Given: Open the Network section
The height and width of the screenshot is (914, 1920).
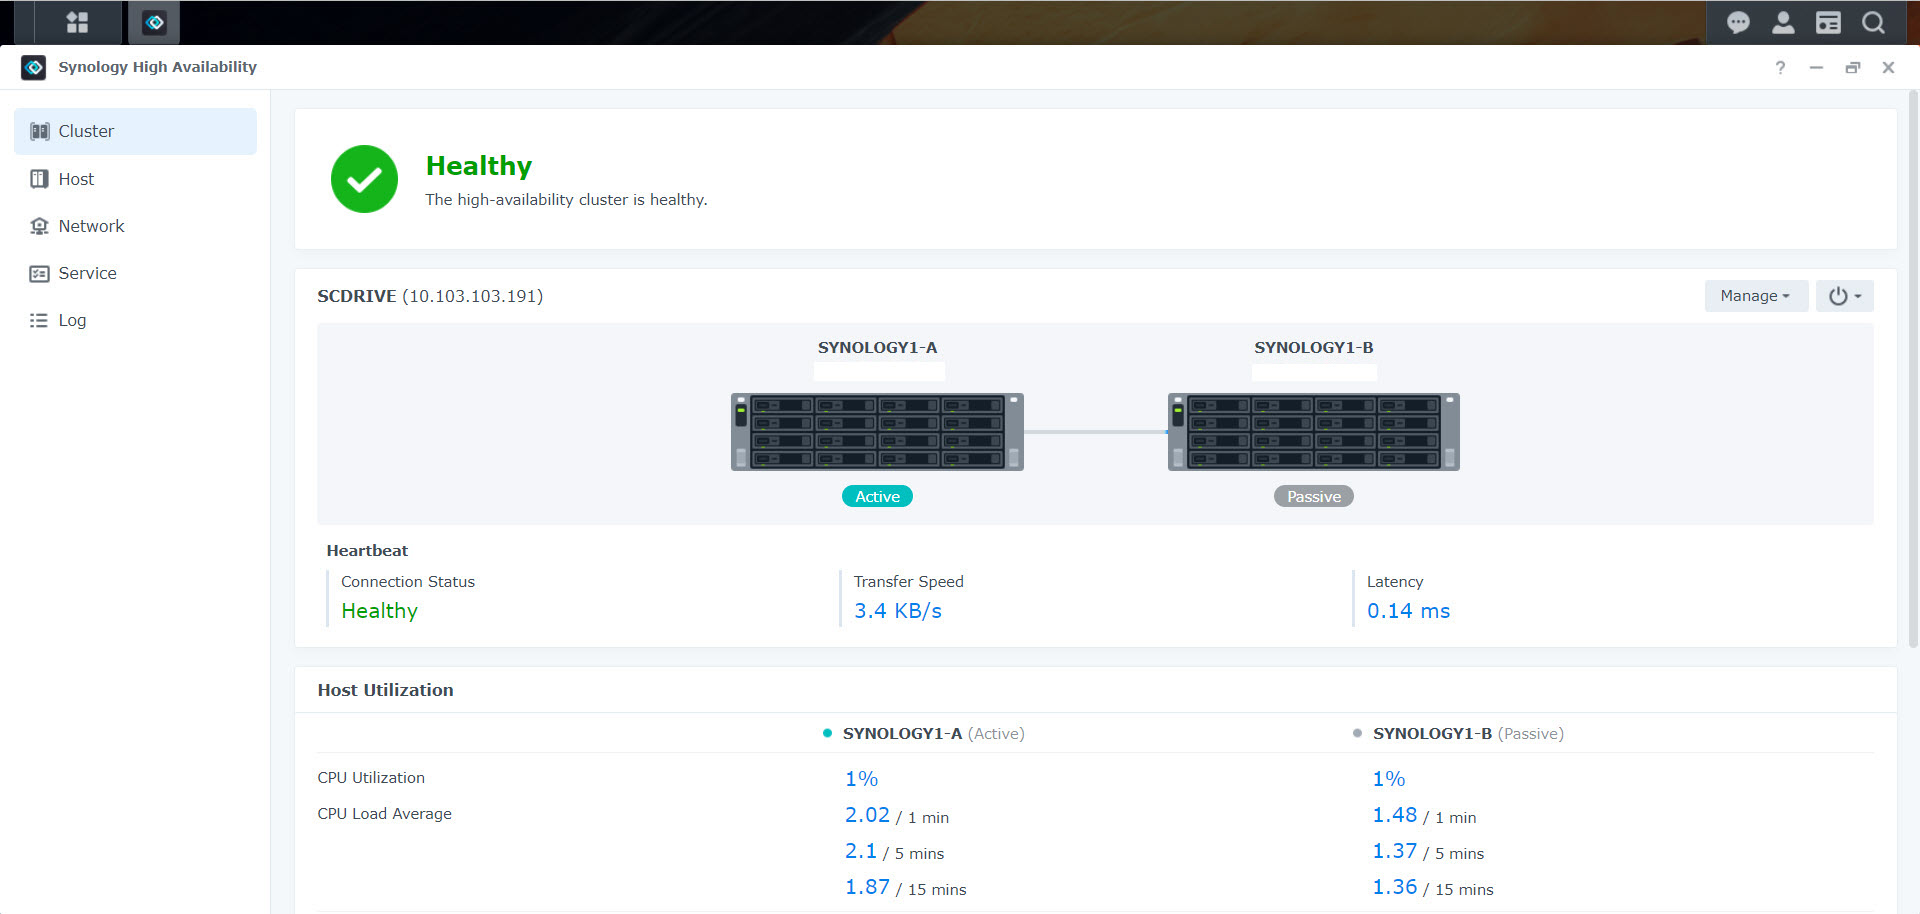Looking at the screenshot, I should click(x=91, y=226).
